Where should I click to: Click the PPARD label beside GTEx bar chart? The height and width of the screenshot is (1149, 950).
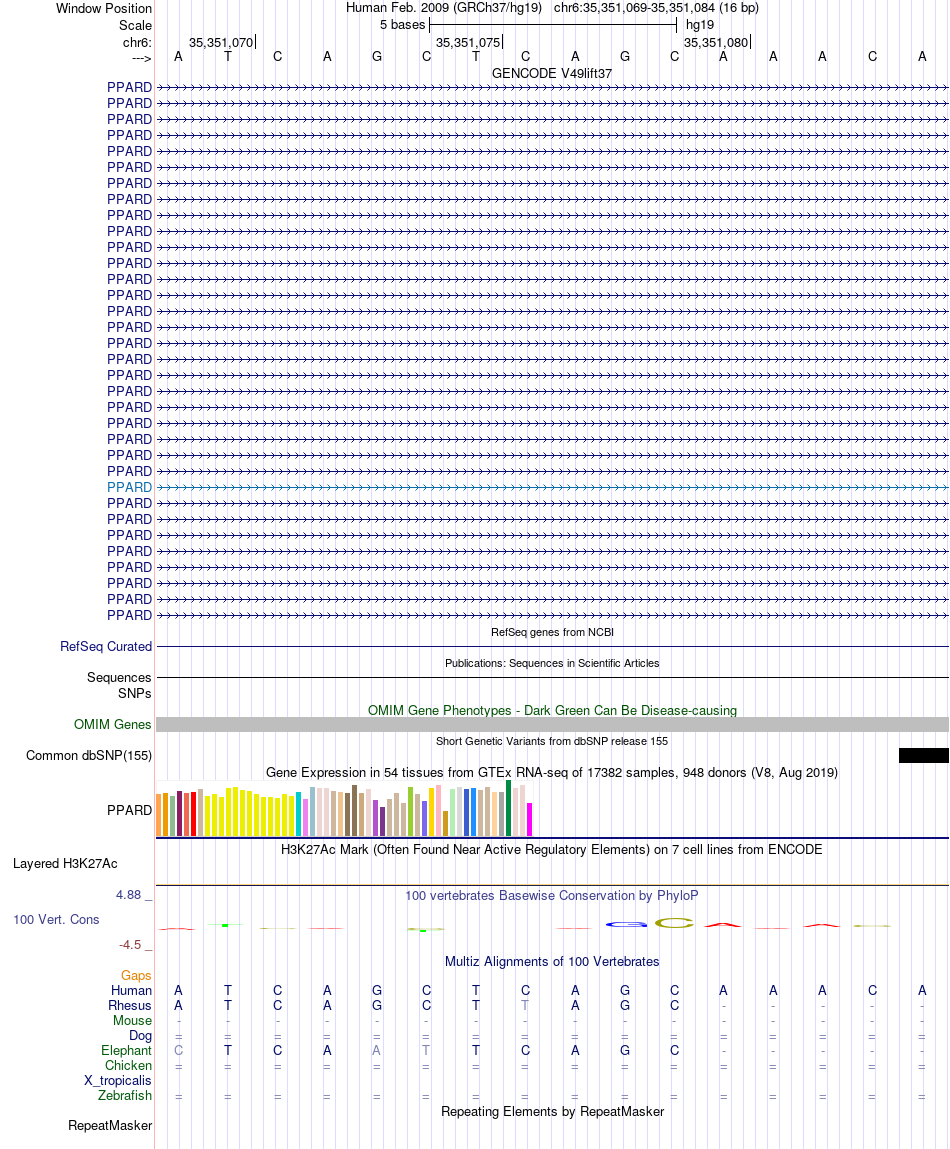point(129,810)
